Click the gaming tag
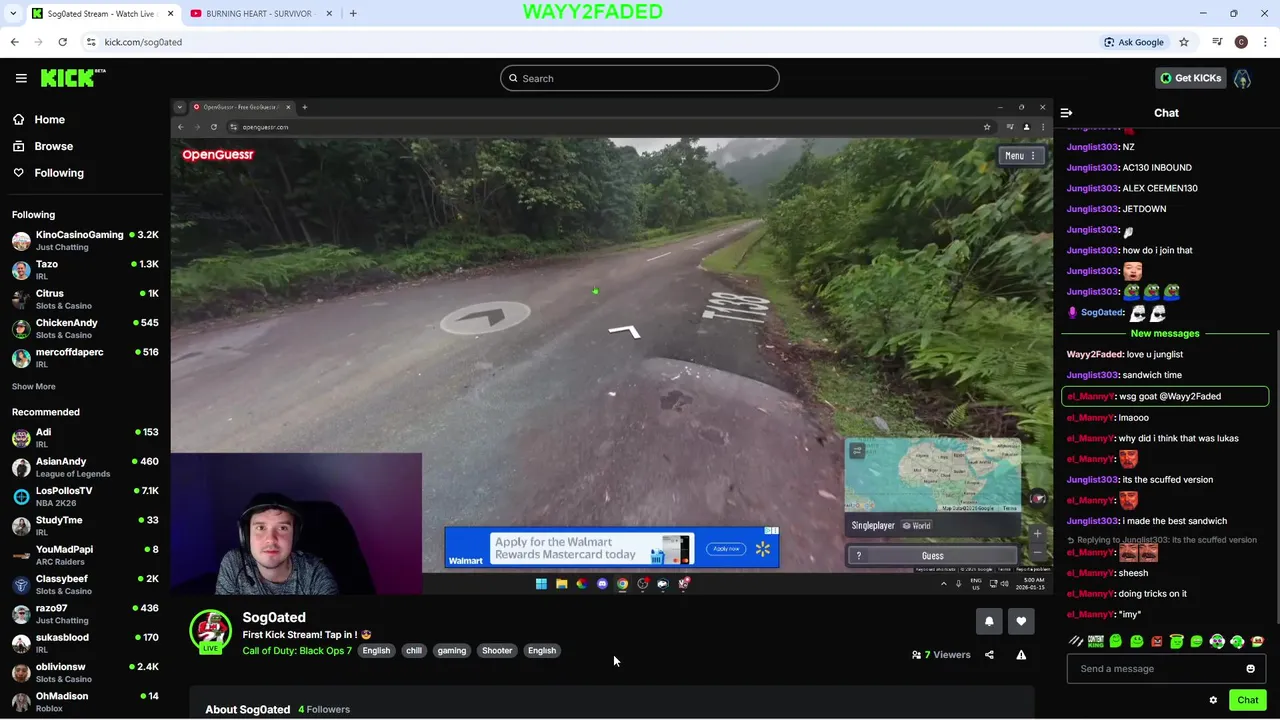The width and height of the screenshot is (1280, 720). (451, 651)
